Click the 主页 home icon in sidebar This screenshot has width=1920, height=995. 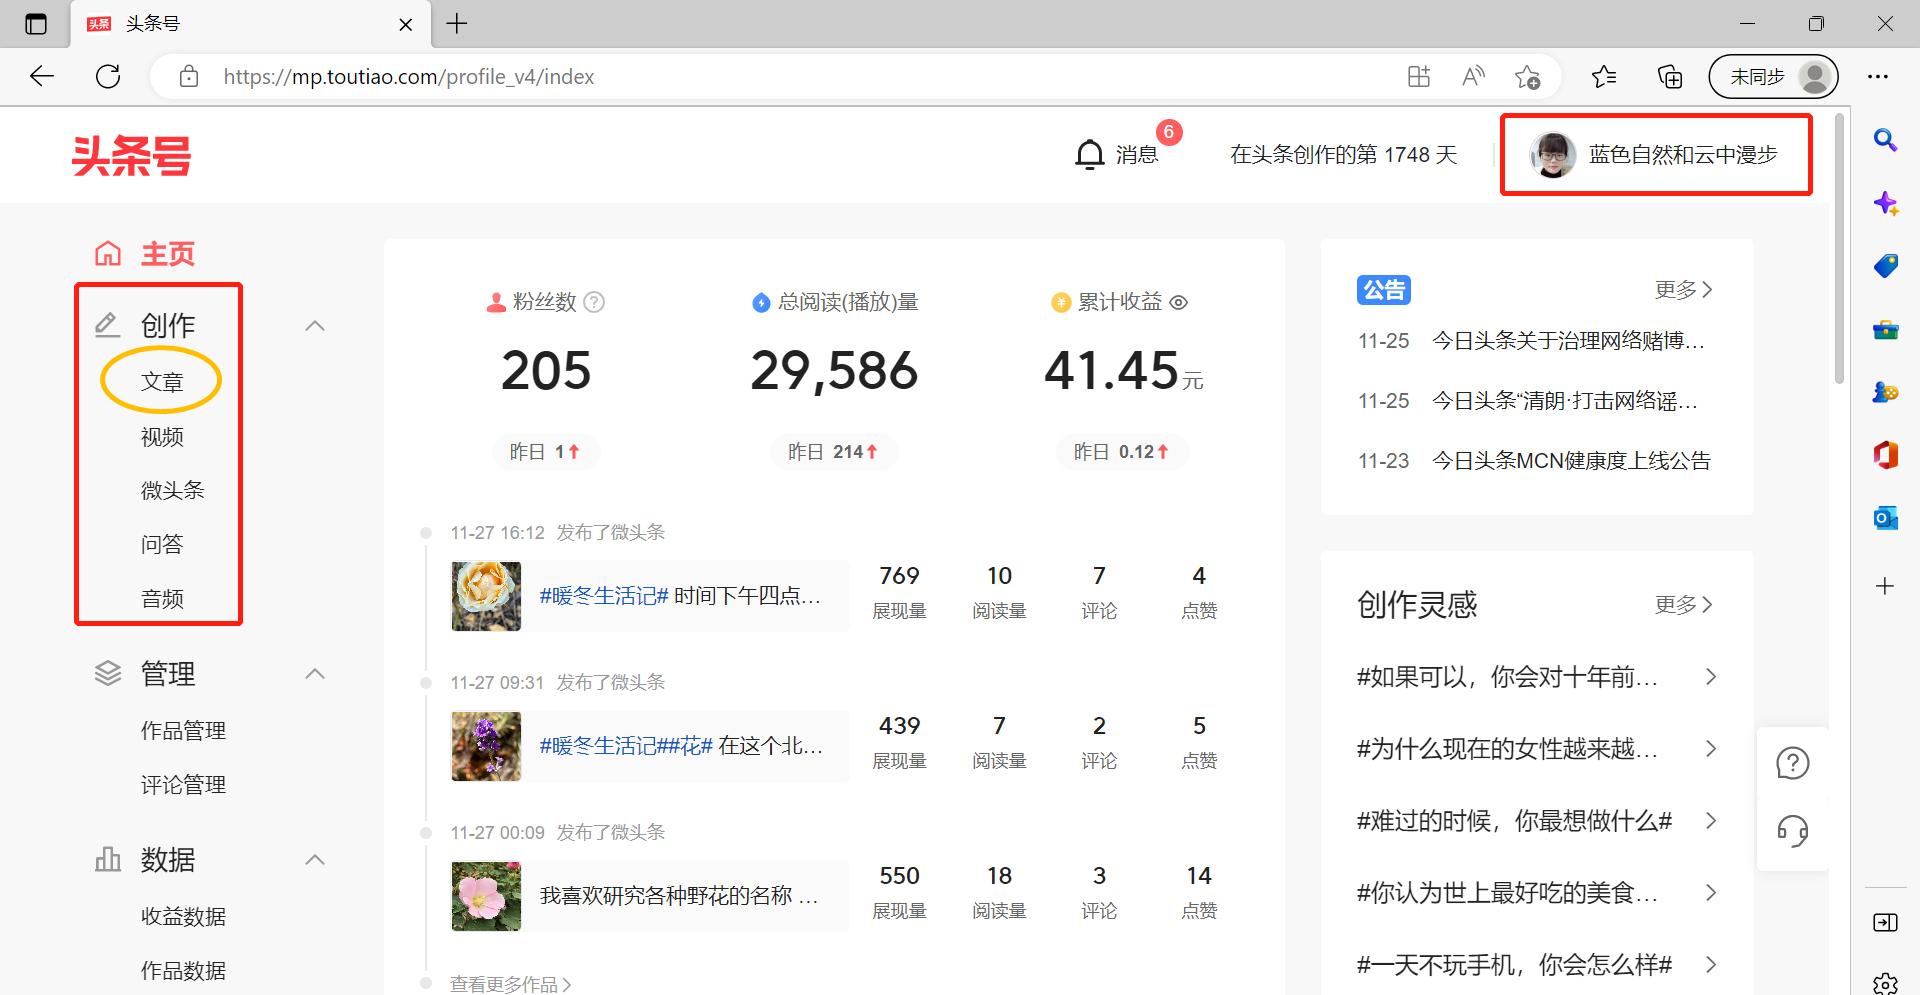tap(108, 252)
